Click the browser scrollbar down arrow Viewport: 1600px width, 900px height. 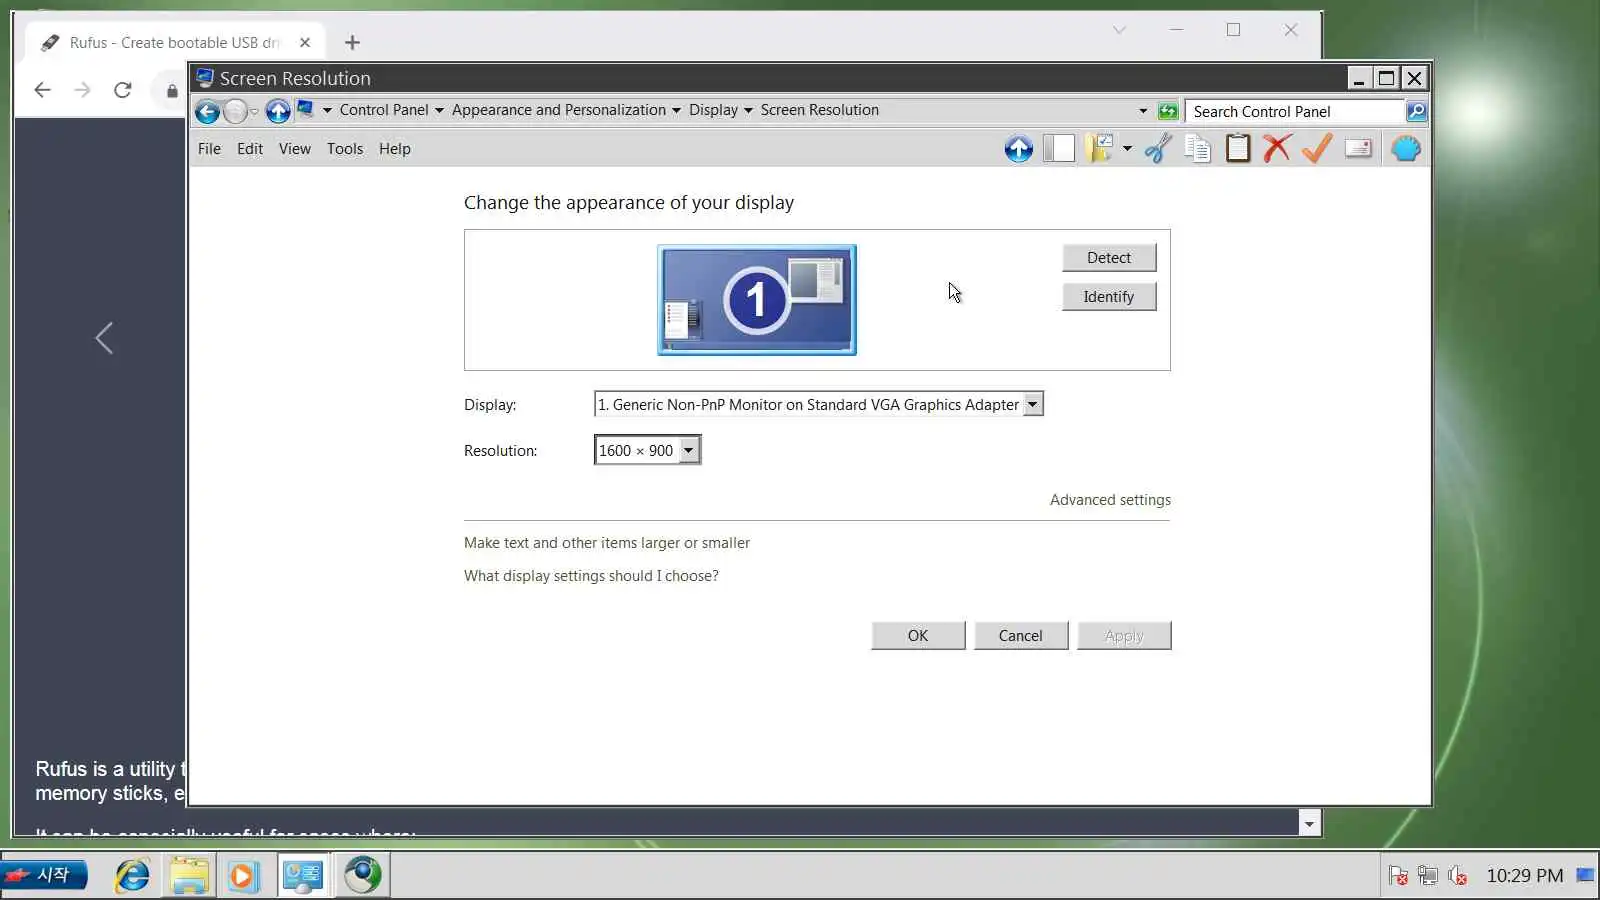[x=1309, y=823]
